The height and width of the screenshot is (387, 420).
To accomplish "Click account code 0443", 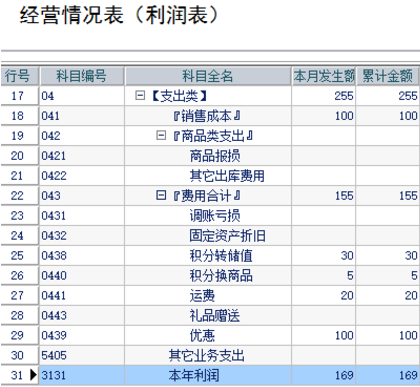I will [x=54, y=315].
